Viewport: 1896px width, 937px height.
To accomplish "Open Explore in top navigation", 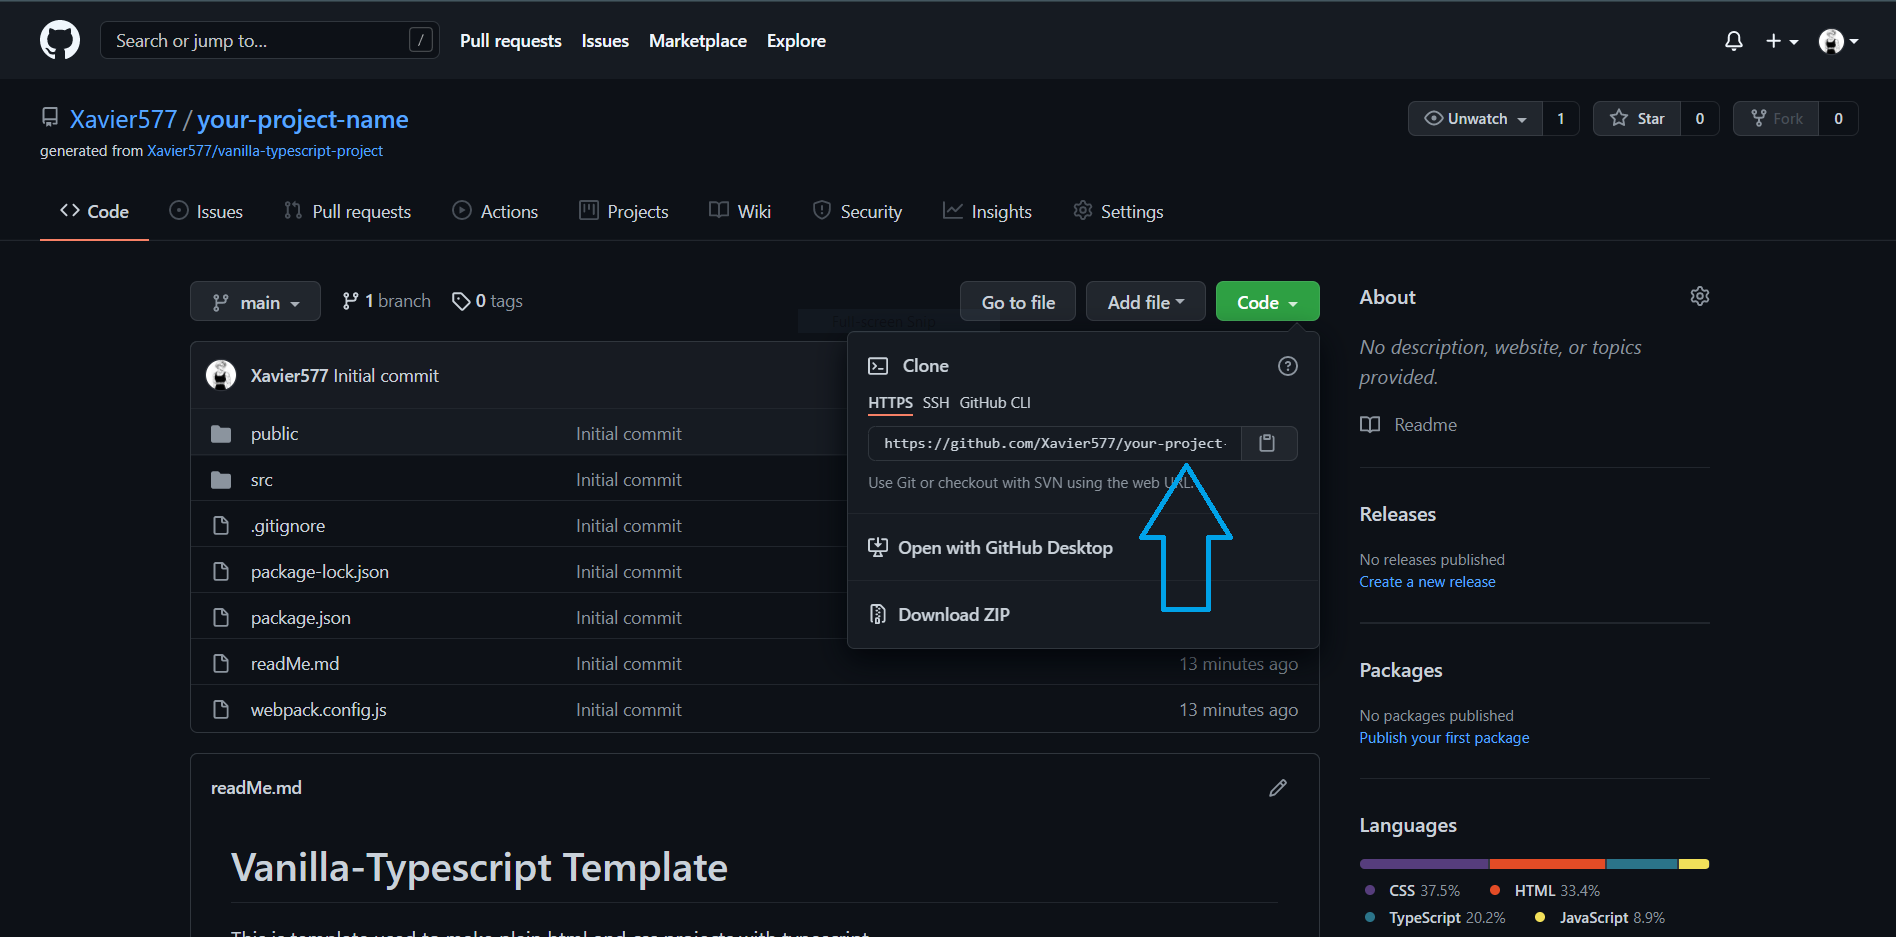I will (796, 41).
